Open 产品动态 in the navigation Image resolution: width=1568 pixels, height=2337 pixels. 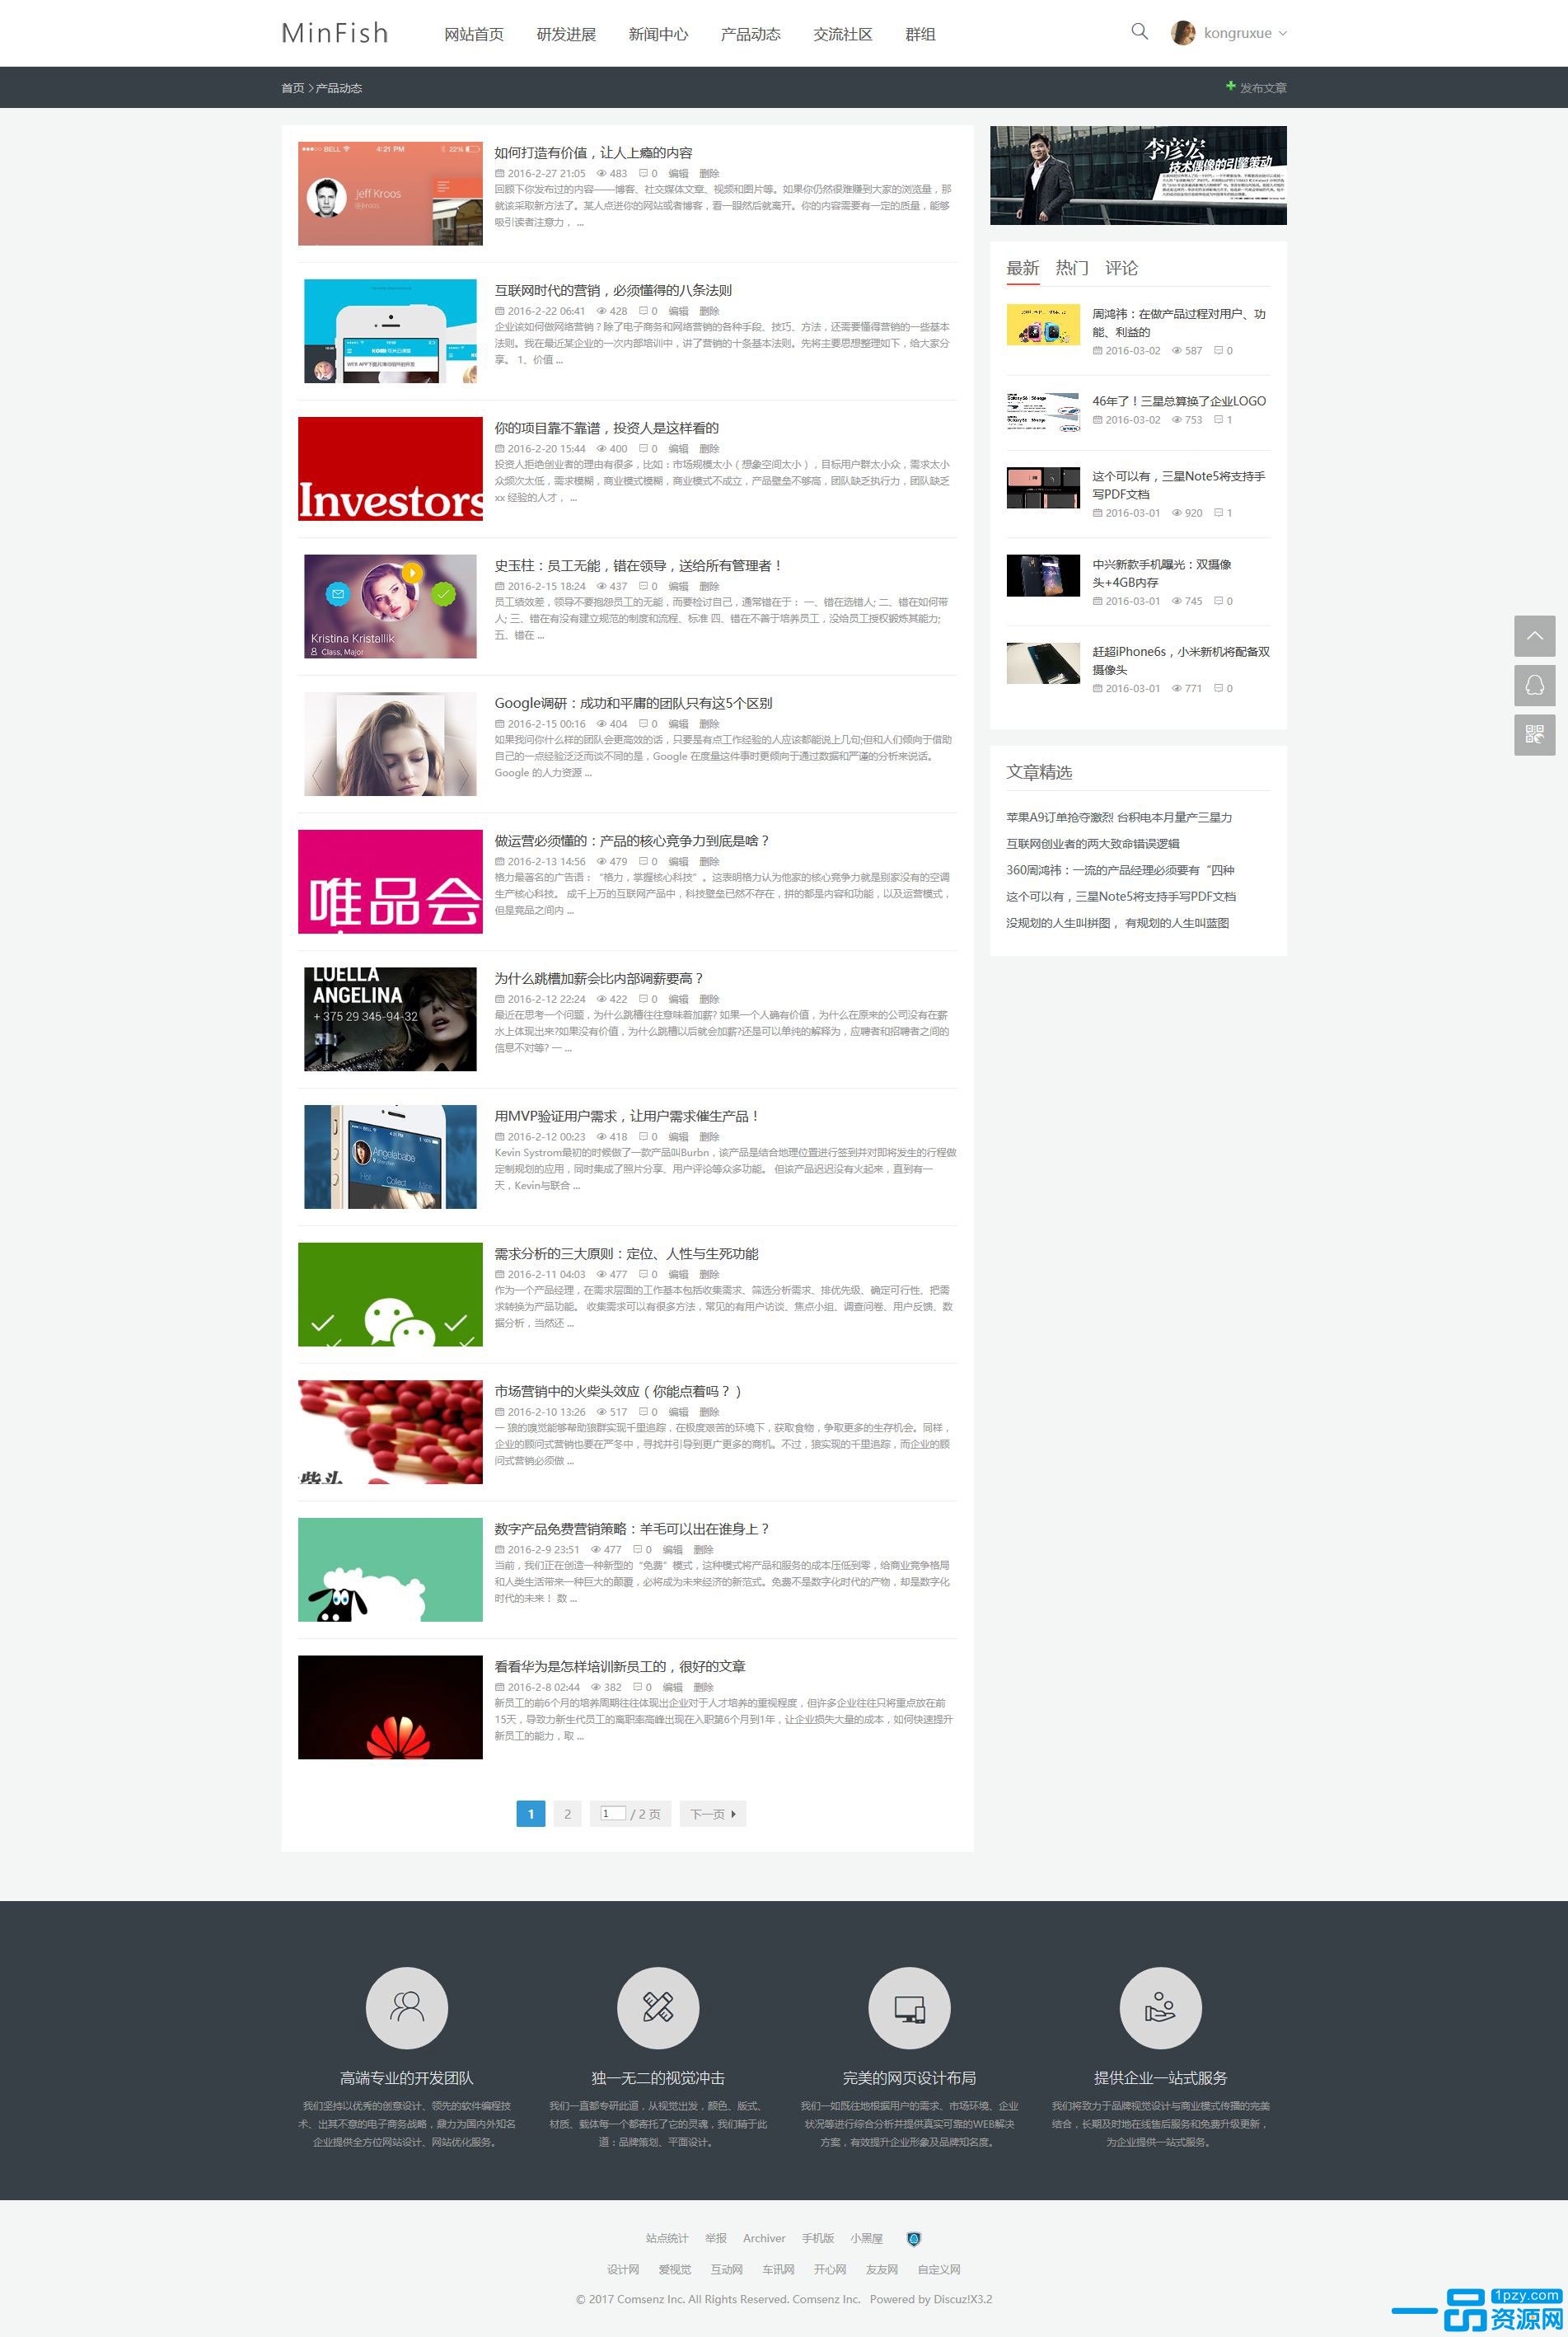coord(751,34)
